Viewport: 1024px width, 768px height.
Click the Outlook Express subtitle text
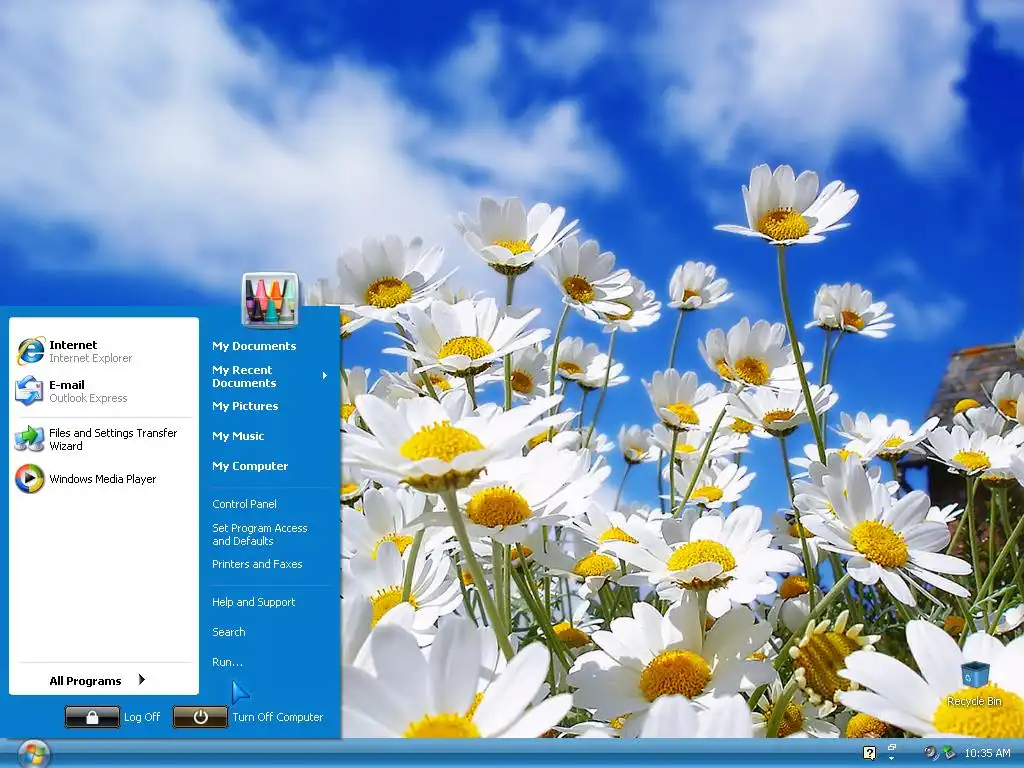pos(88,398)
